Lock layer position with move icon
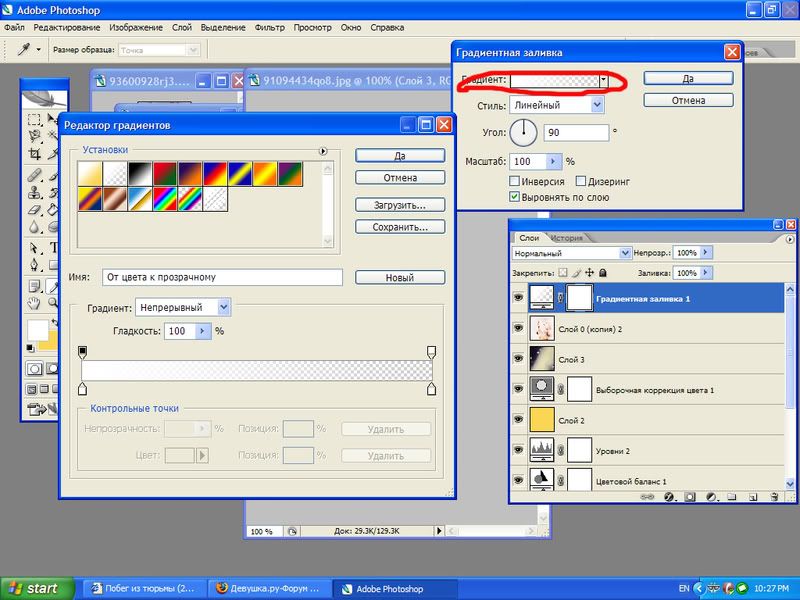The width and height of the screenshot is (800, 600). [x=589, y=273]
